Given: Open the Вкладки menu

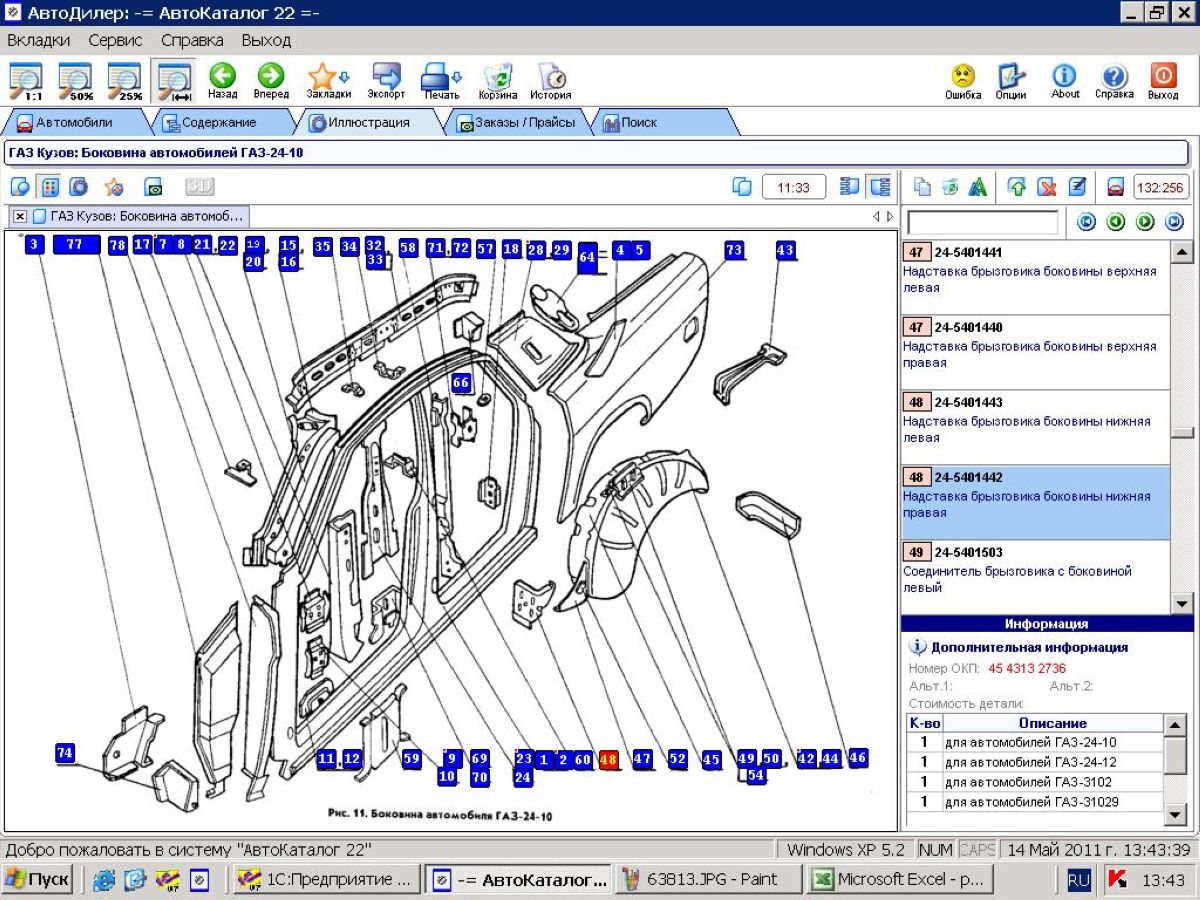Looking at the screenshot, I should 39,41.
